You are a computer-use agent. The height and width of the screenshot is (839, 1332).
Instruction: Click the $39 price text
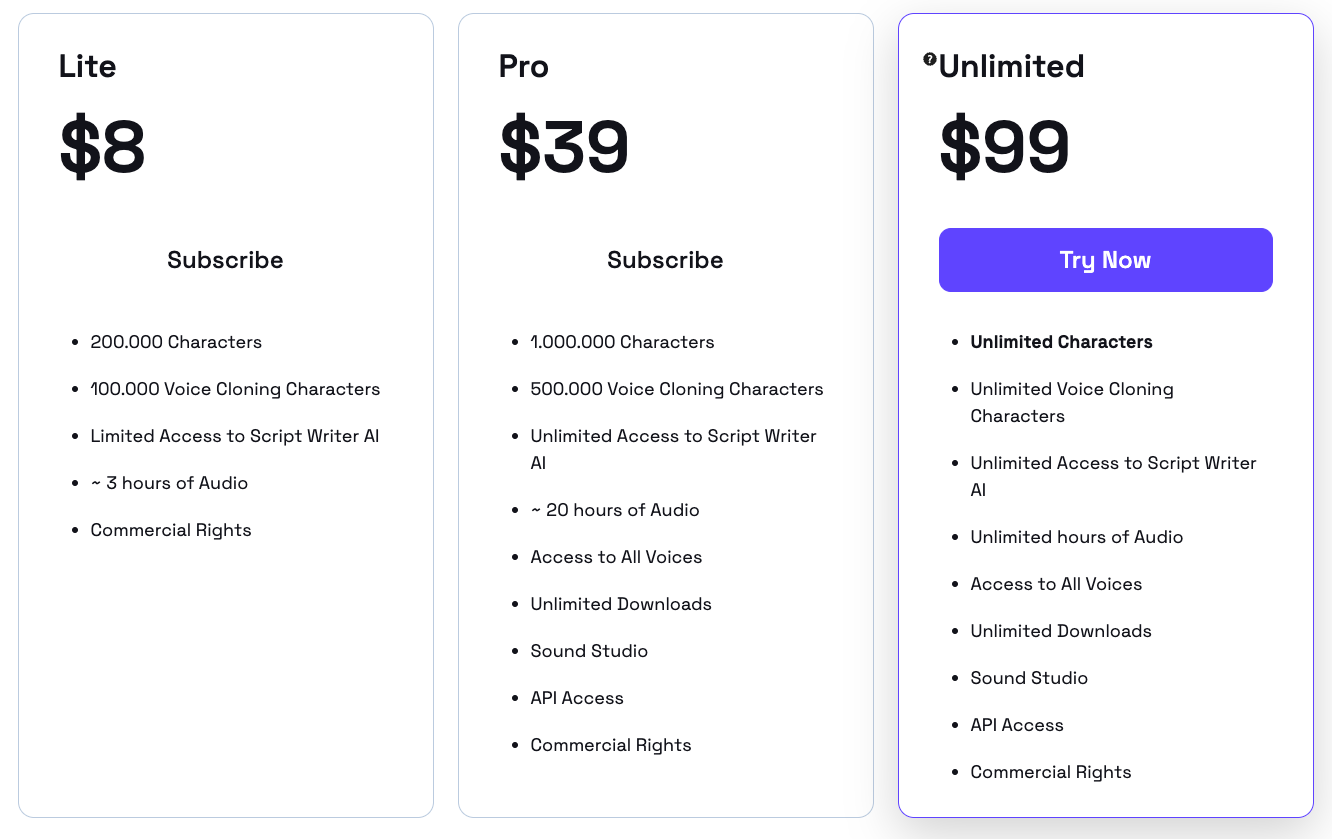(x=564, y=148)
